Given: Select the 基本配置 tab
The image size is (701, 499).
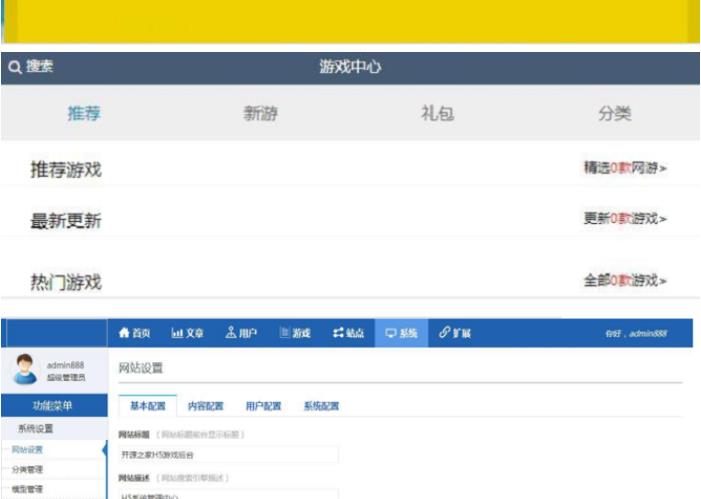Looking at the screenshot, I should pyautogui.click(x=148, y=406).
